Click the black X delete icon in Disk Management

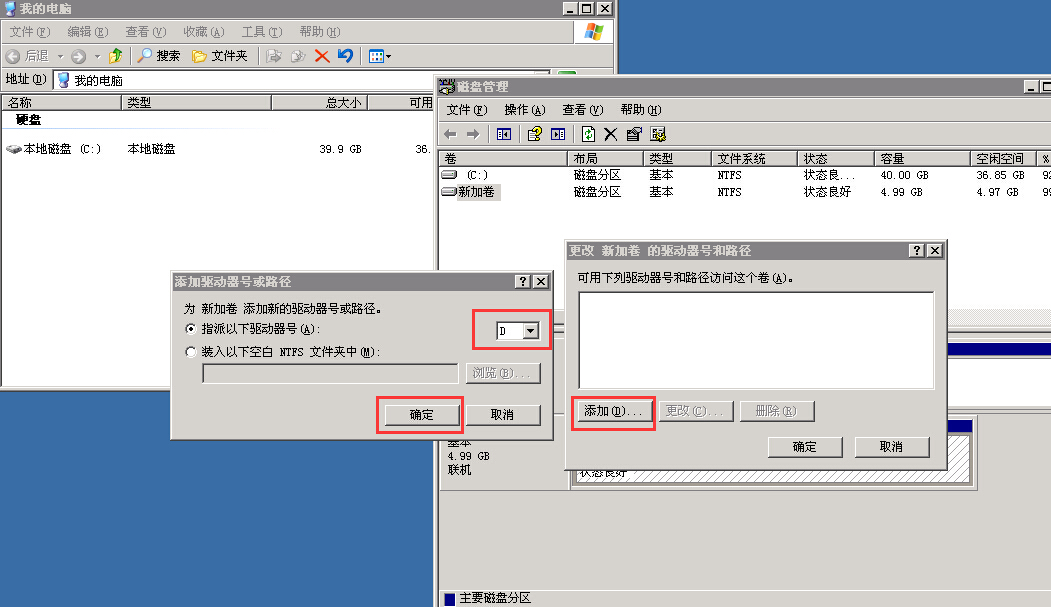(610, 134)
